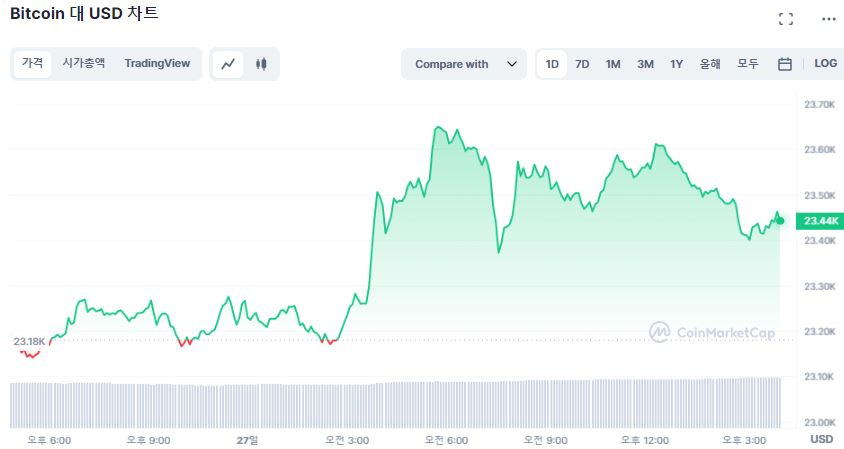Switch to line chart view icon
Screen dimensions: 844x449
[229, 64]
